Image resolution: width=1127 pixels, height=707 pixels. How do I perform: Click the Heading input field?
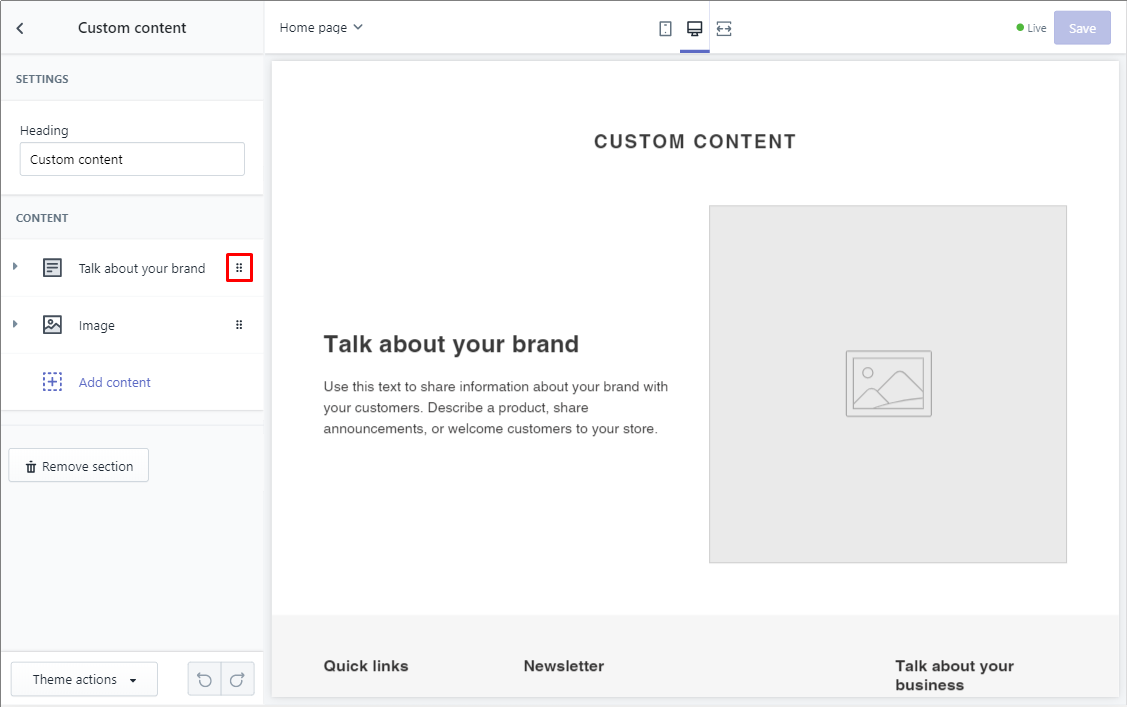tap(132, 159)
